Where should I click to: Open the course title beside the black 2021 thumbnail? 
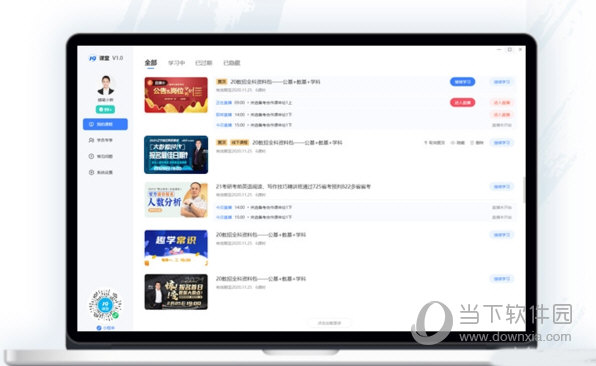point(261,279)
